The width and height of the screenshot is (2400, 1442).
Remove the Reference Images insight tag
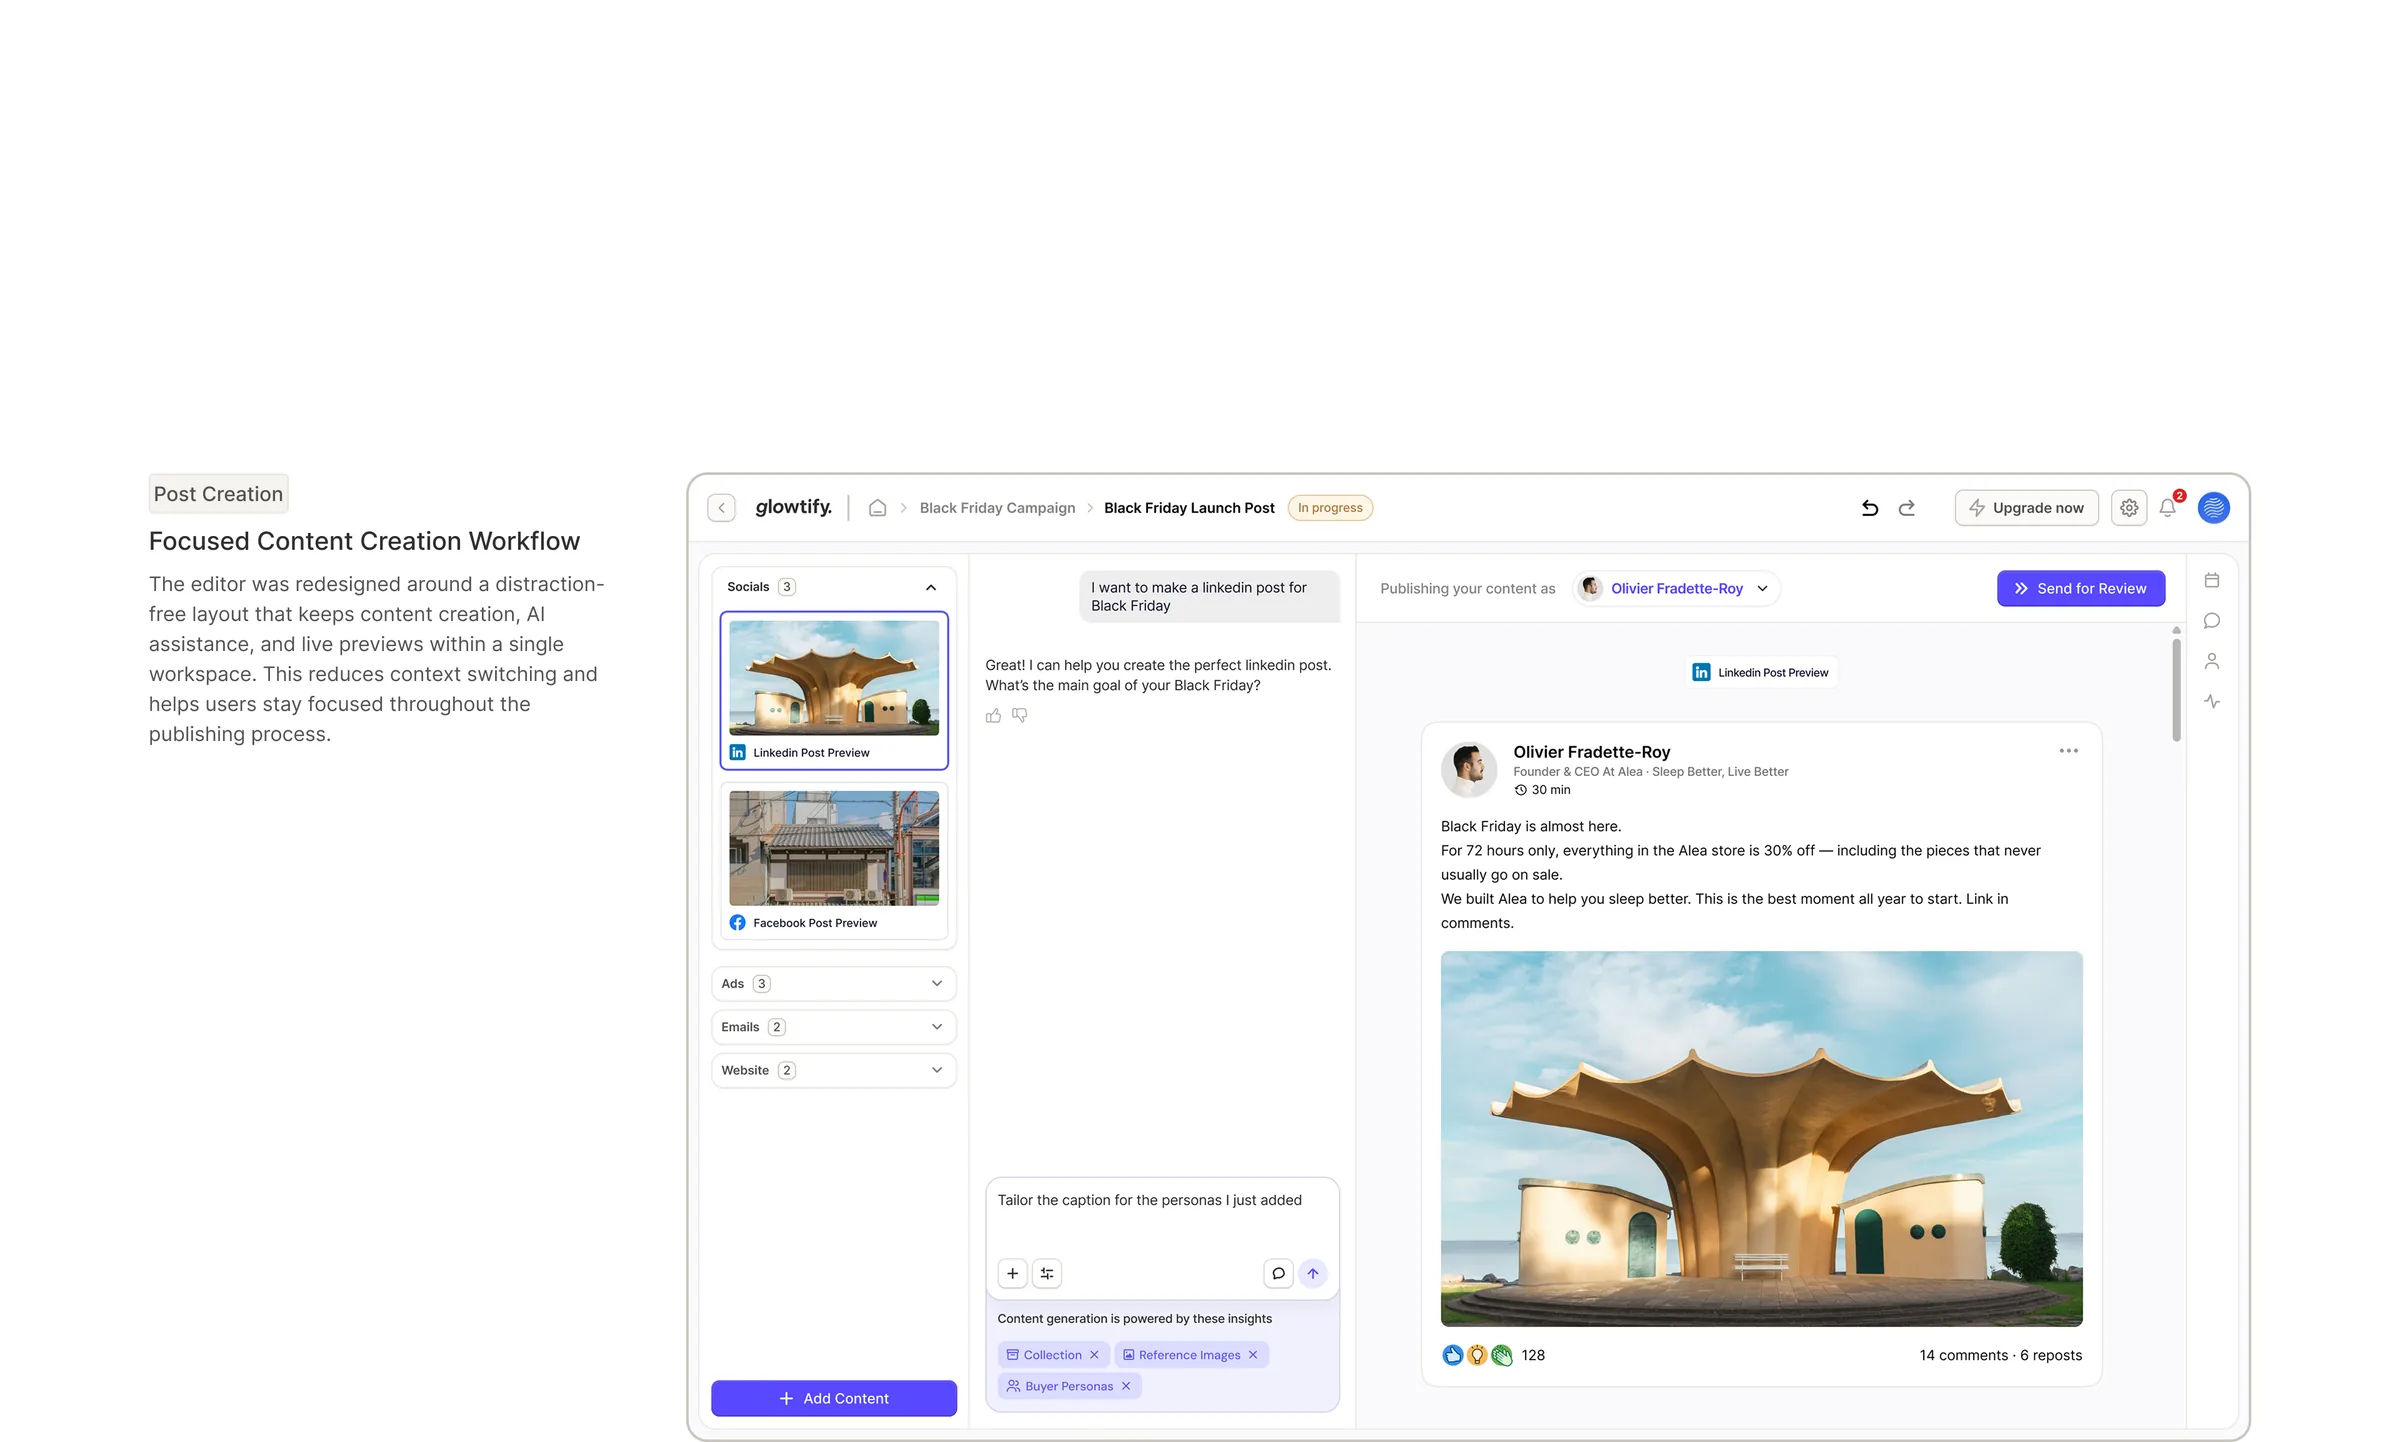click(x=1253, y=1355)
